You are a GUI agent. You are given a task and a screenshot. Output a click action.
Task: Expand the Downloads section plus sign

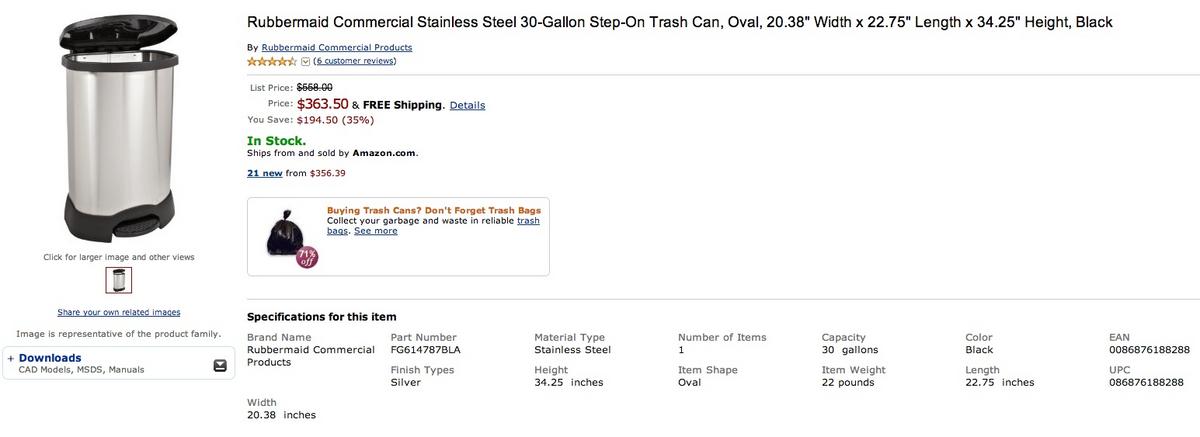[10, 358]
